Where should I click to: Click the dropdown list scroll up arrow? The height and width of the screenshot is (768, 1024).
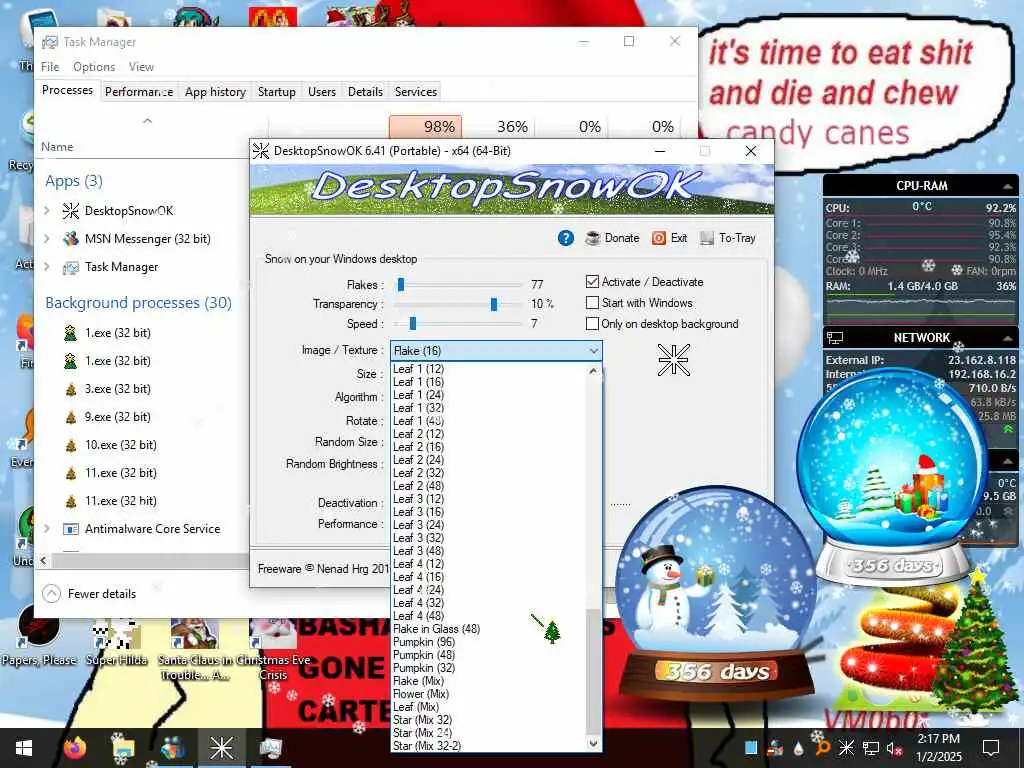point(593,371)
